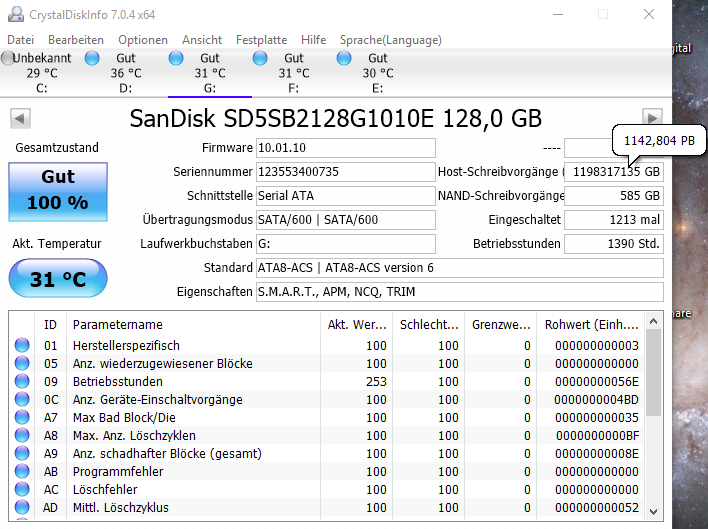Click the Host-Schreibvorgänge value field

(x=614, y=172)
